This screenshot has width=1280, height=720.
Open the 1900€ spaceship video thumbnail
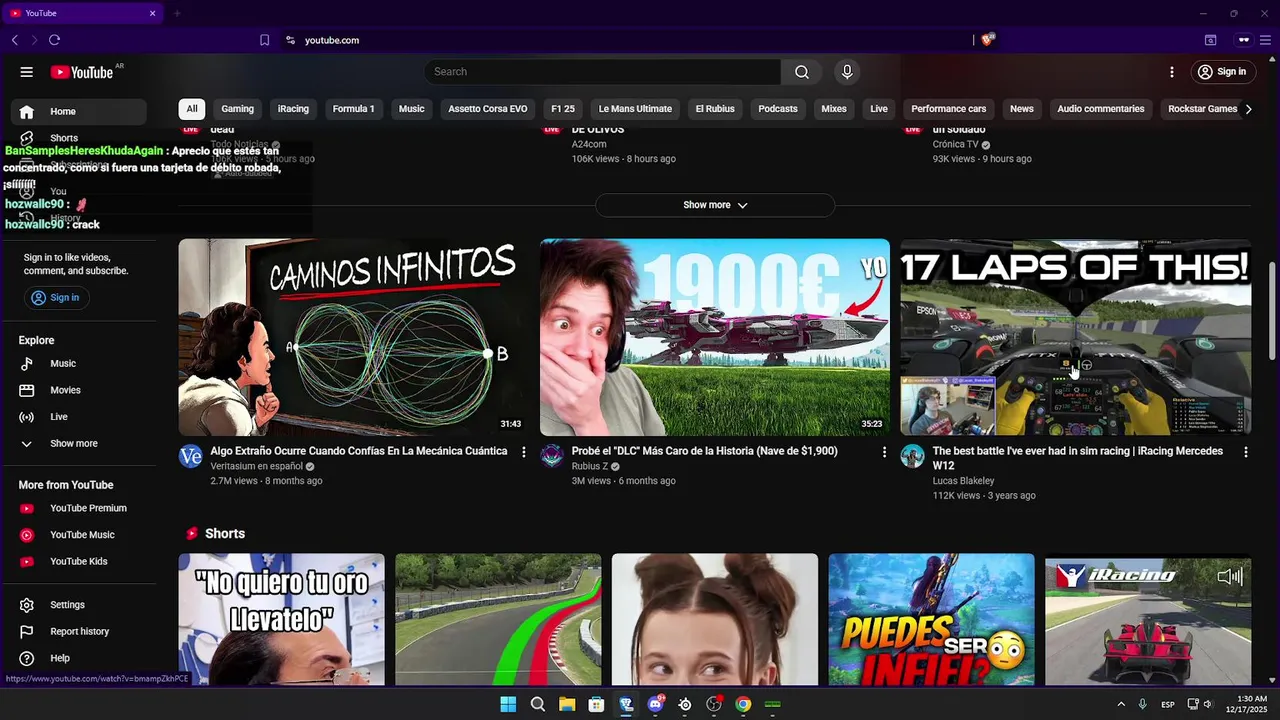[715, 337]
